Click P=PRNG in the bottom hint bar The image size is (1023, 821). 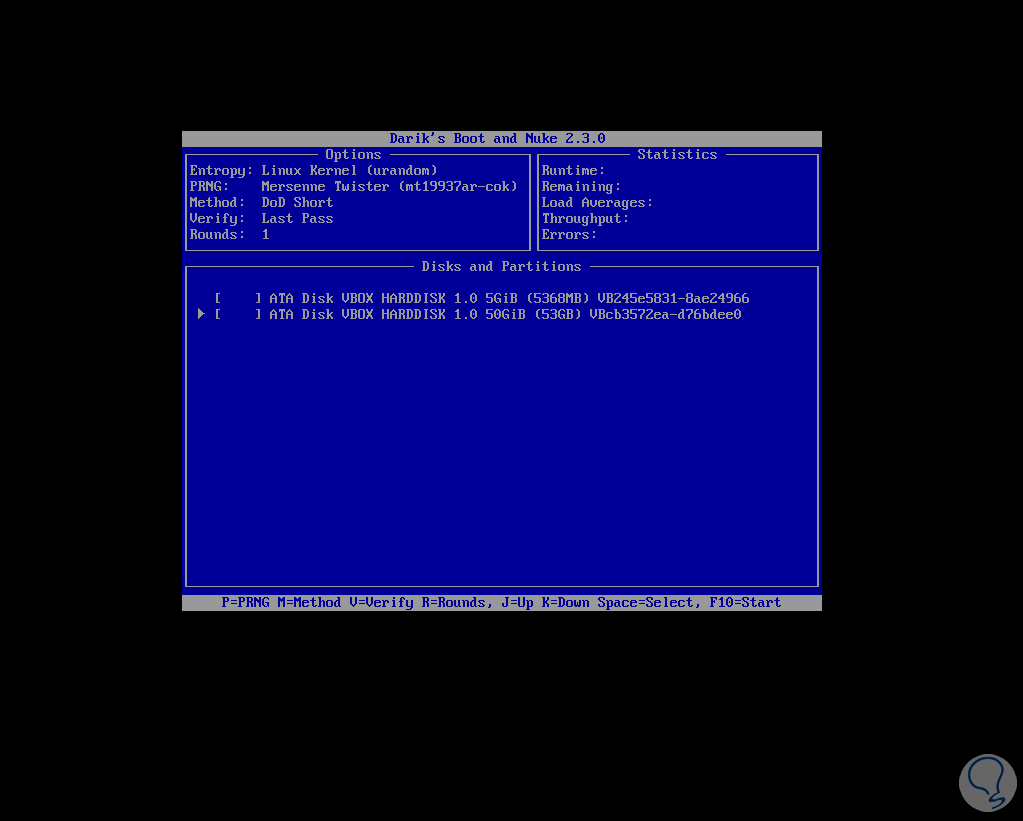[245, 602]
